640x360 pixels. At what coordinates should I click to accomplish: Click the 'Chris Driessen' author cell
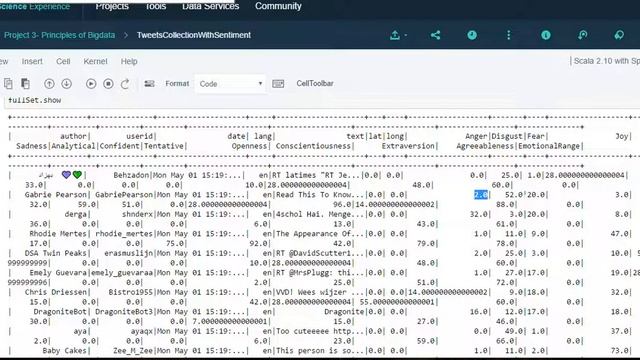tap(56, 292)
